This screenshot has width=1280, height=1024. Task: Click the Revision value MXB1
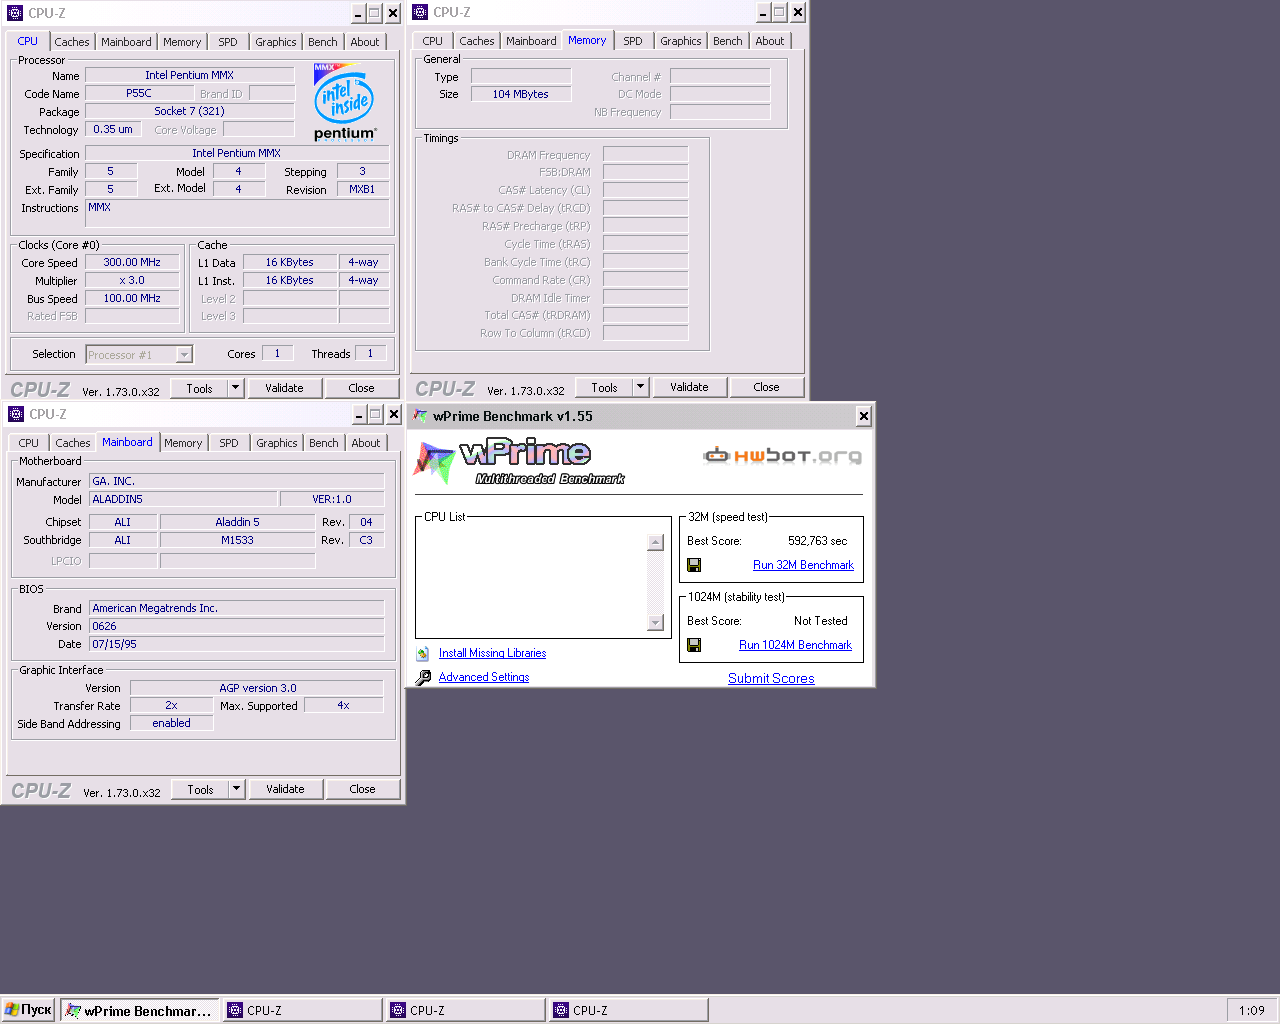362,189
